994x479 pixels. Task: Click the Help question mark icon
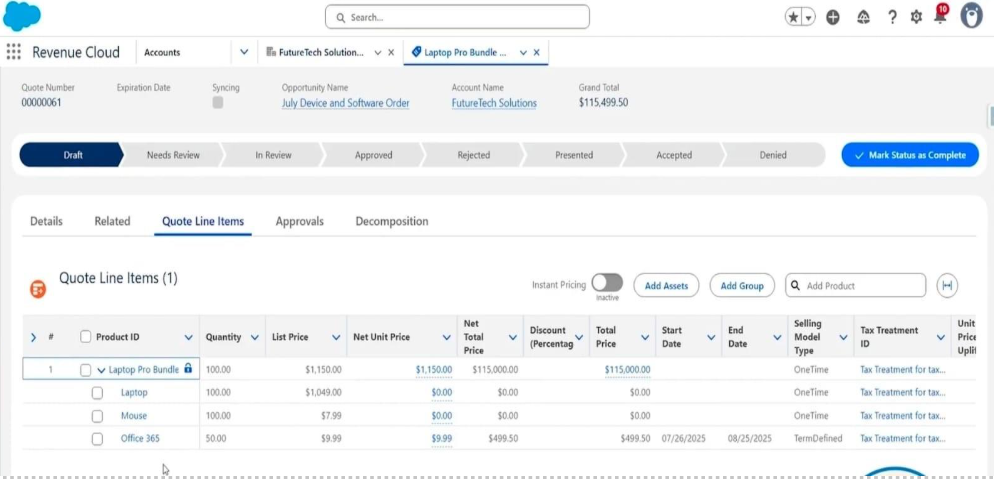[x=892, y=17]
